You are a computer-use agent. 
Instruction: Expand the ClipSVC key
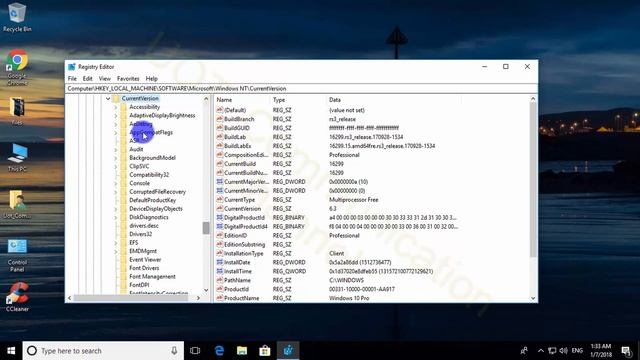tap(116, 167)
